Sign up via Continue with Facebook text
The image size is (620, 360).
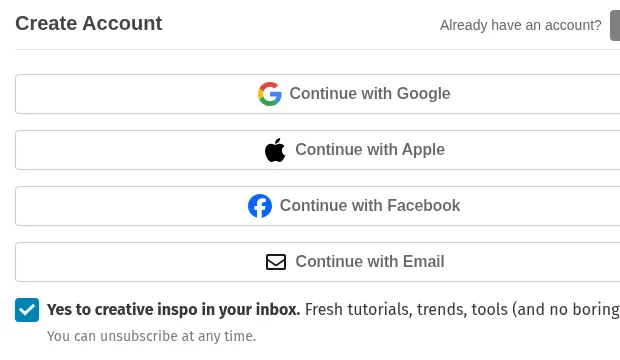[370, 205]
